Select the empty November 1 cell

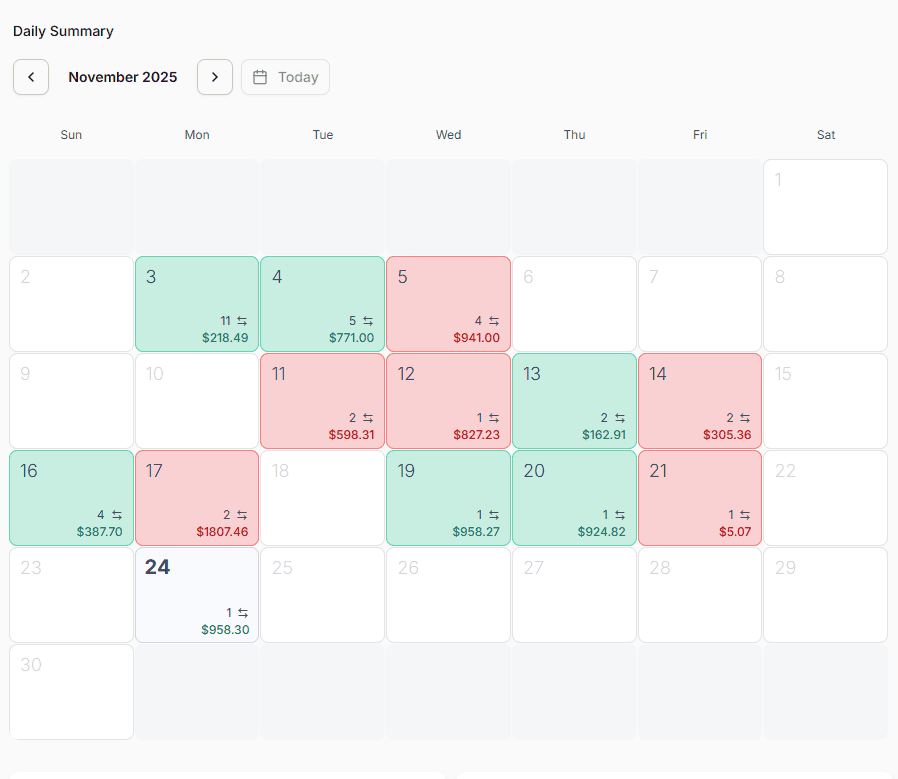[x=825, y=207]
